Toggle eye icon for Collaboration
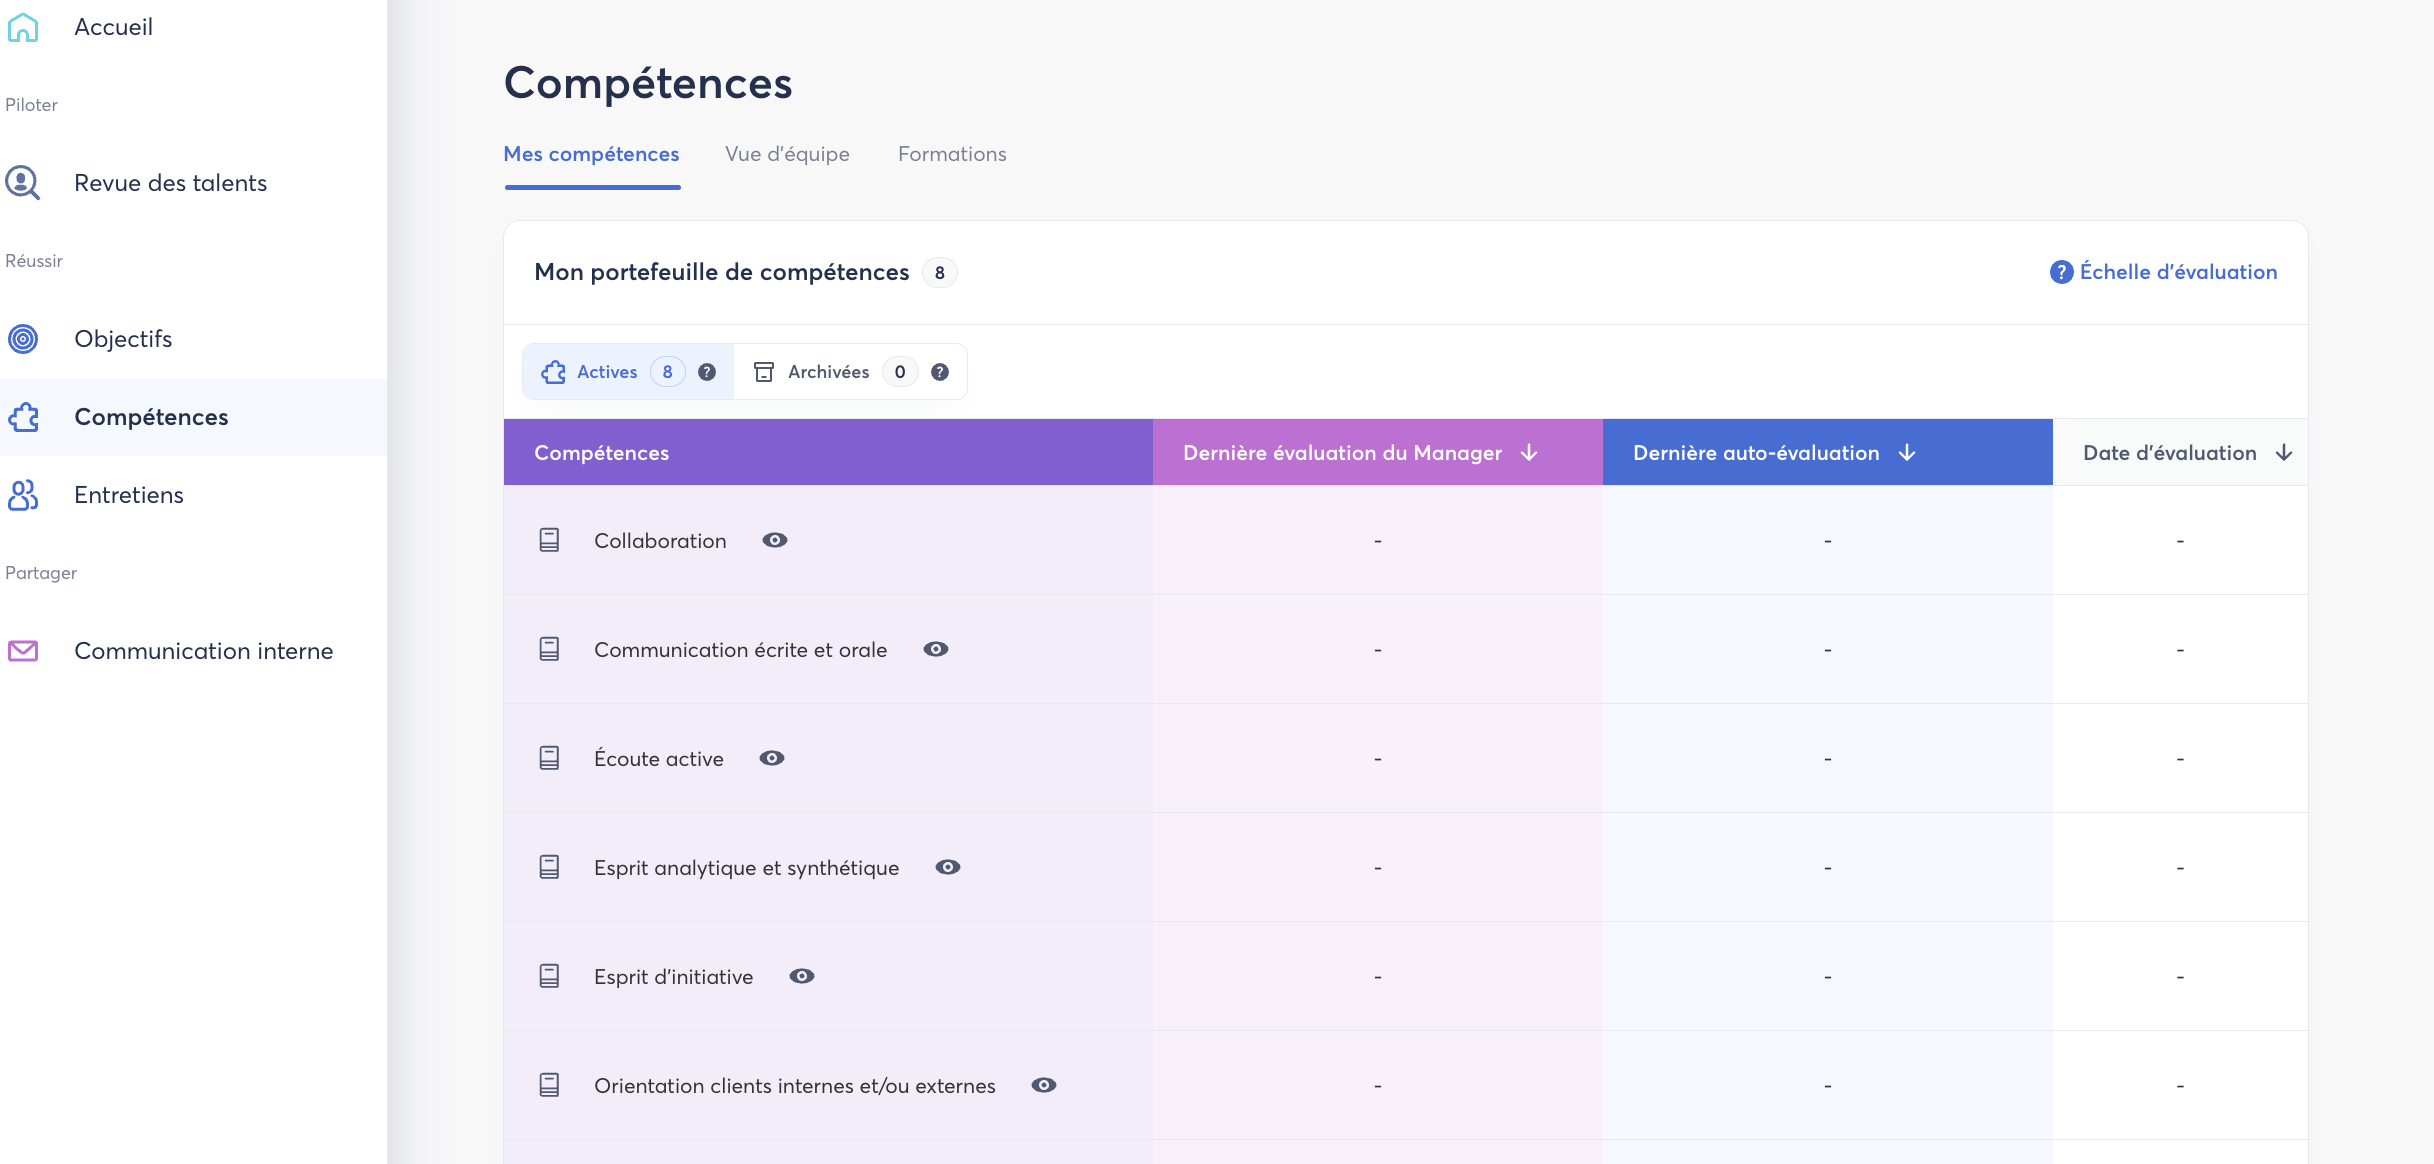This screenshot has width=2434, height=1164. tap(775, 540)
